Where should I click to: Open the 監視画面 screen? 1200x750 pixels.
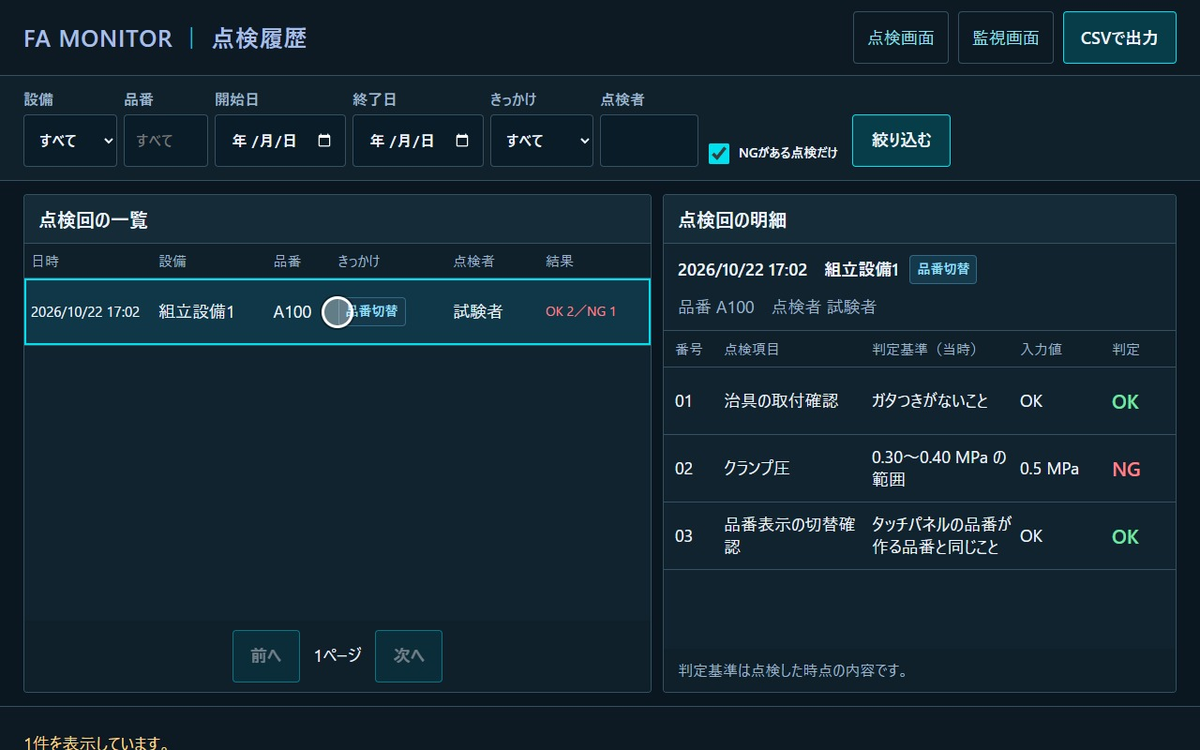(x=1006, y=38)
